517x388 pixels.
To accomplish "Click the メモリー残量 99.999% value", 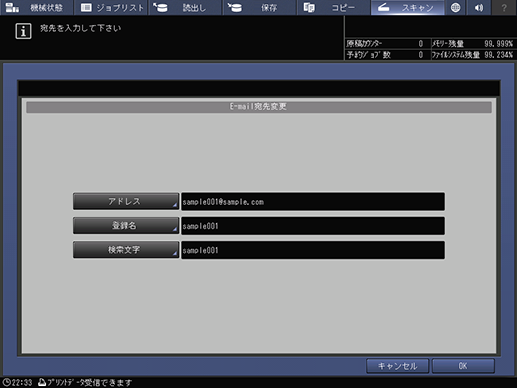I will coord(498,44).
